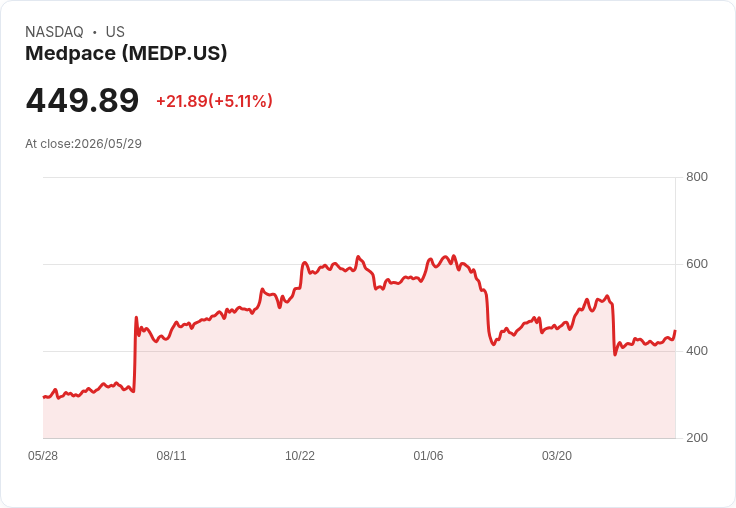Click the 600 y-axis label
Screen dimensions: 736x508
[x=697, y=264]
